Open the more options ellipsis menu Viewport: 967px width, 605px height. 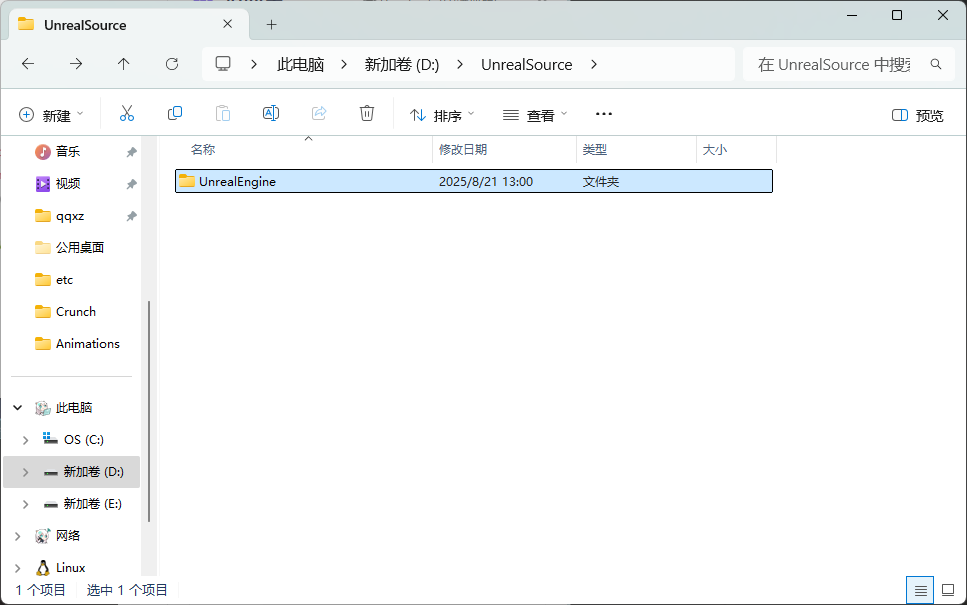pyautogui.click(x=603, y=115)
